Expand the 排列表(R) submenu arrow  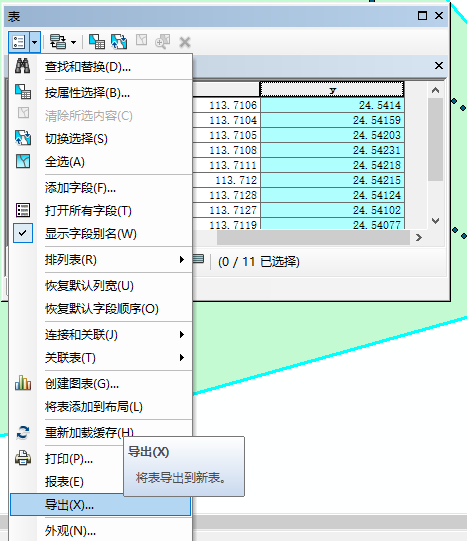[182, 259]
